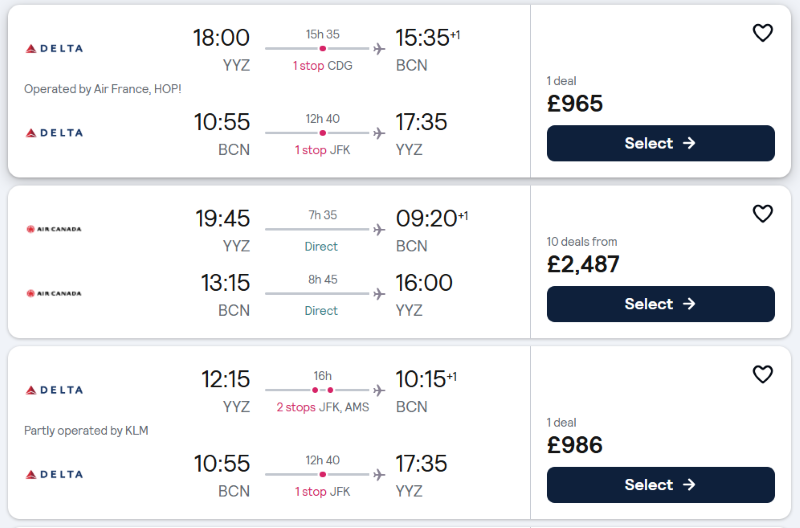Image resolution: width=800 pixels, height=528 pixels.
Task: Click 'Partly operated by KLM' note
Action: click(86, 431)
